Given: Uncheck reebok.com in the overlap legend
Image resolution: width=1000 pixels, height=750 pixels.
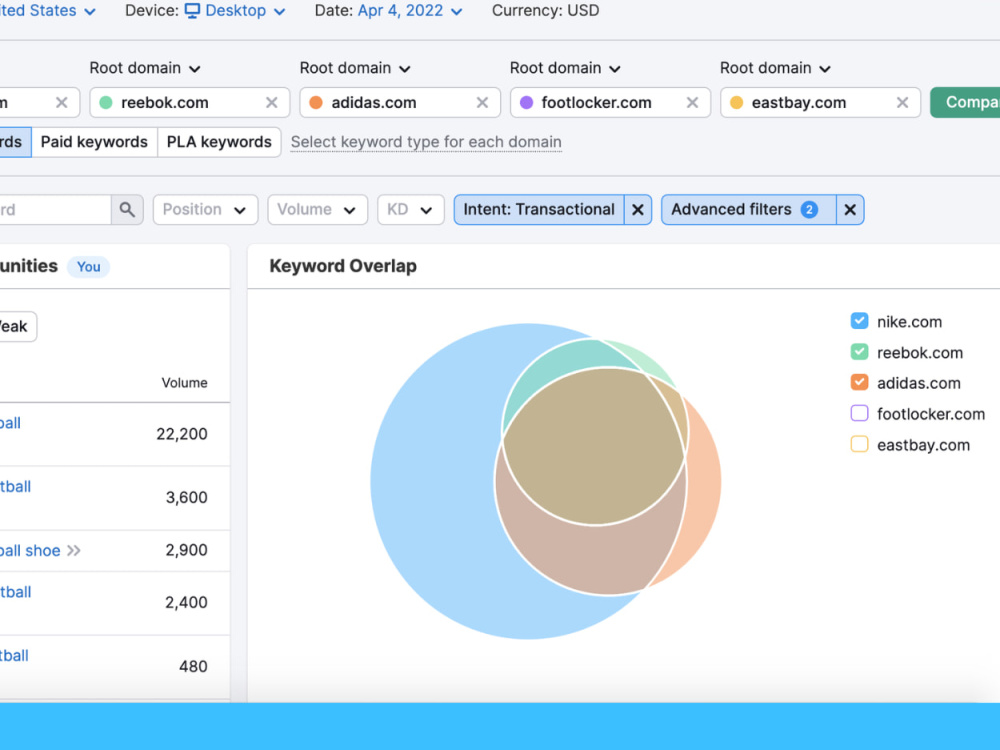Looking at the screenshot, I should 859,351.
